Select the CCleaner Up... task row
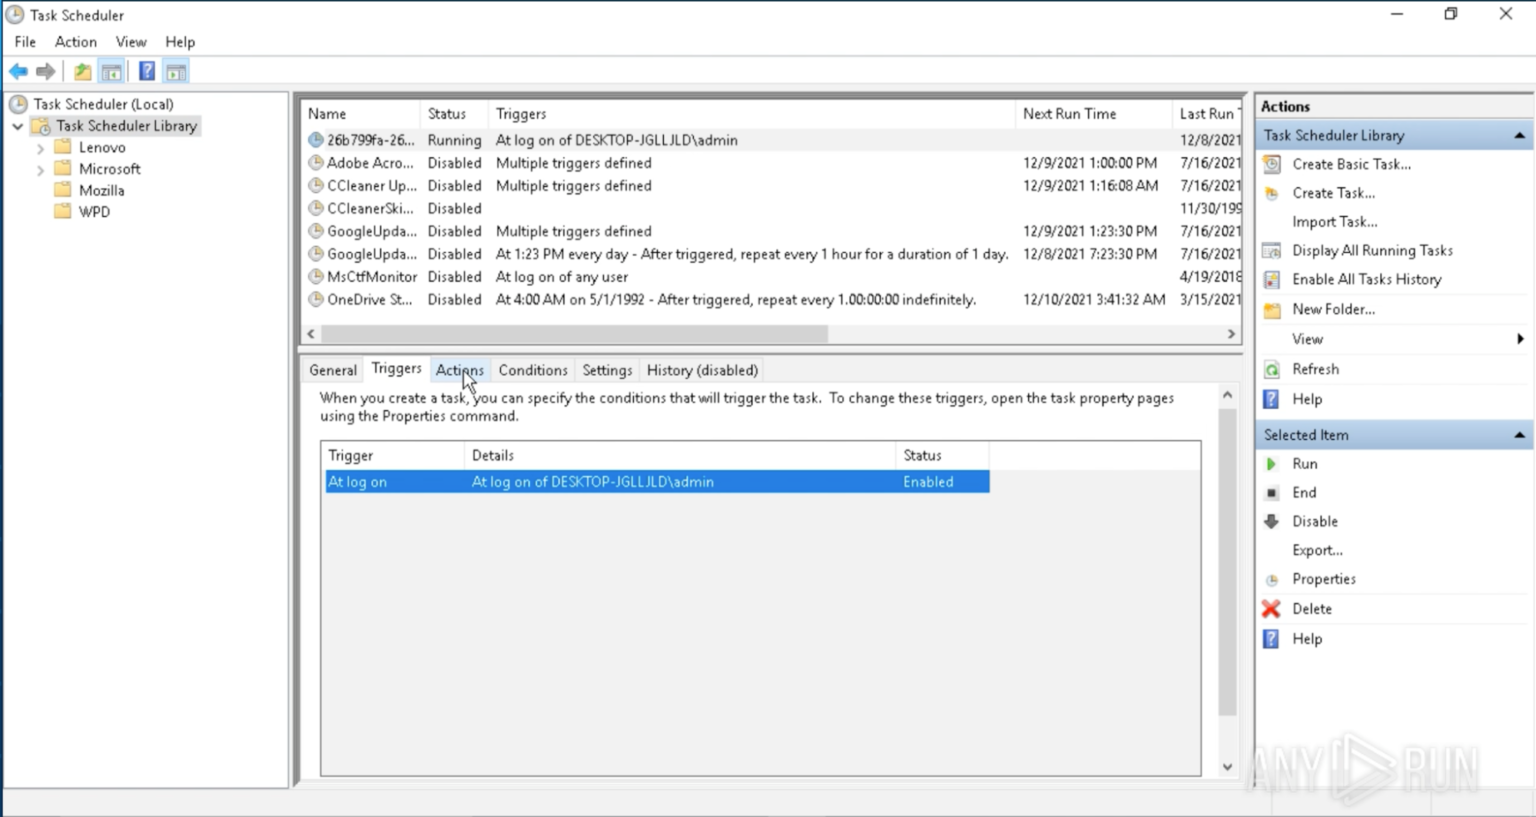 click(x=770, y=186)
